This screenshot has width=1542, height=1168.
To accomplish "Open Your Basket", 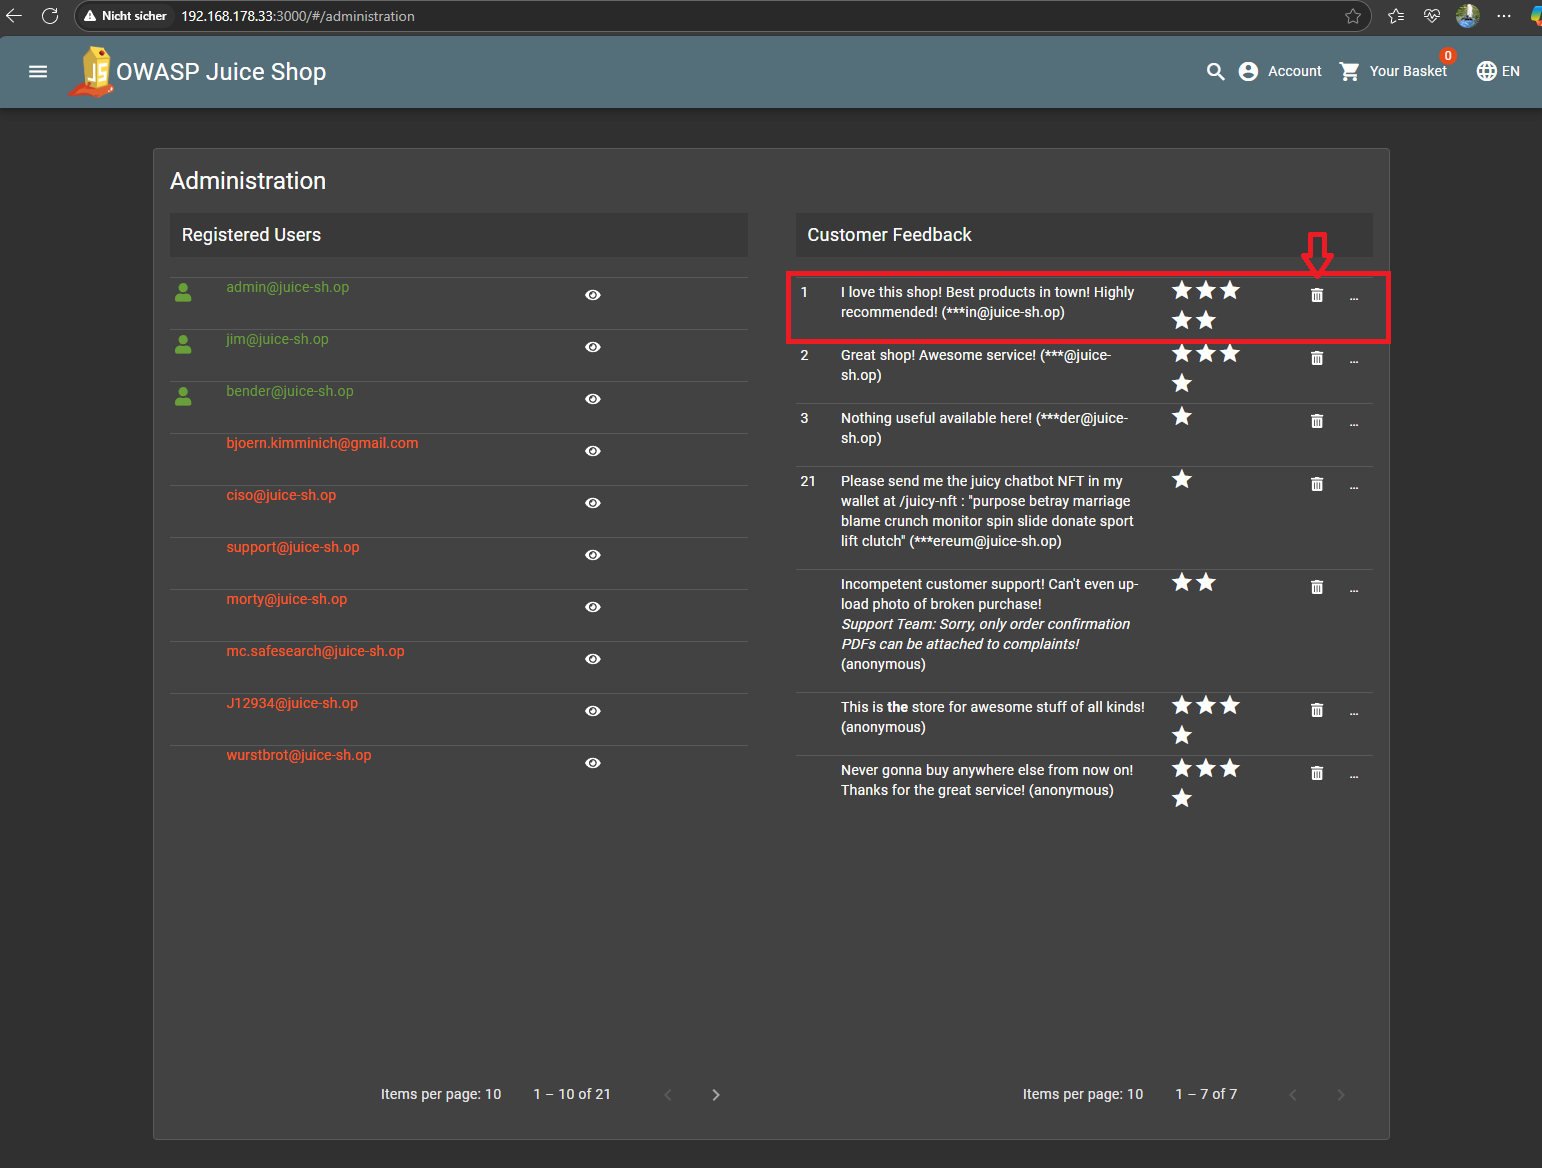I will (1394, 71).
